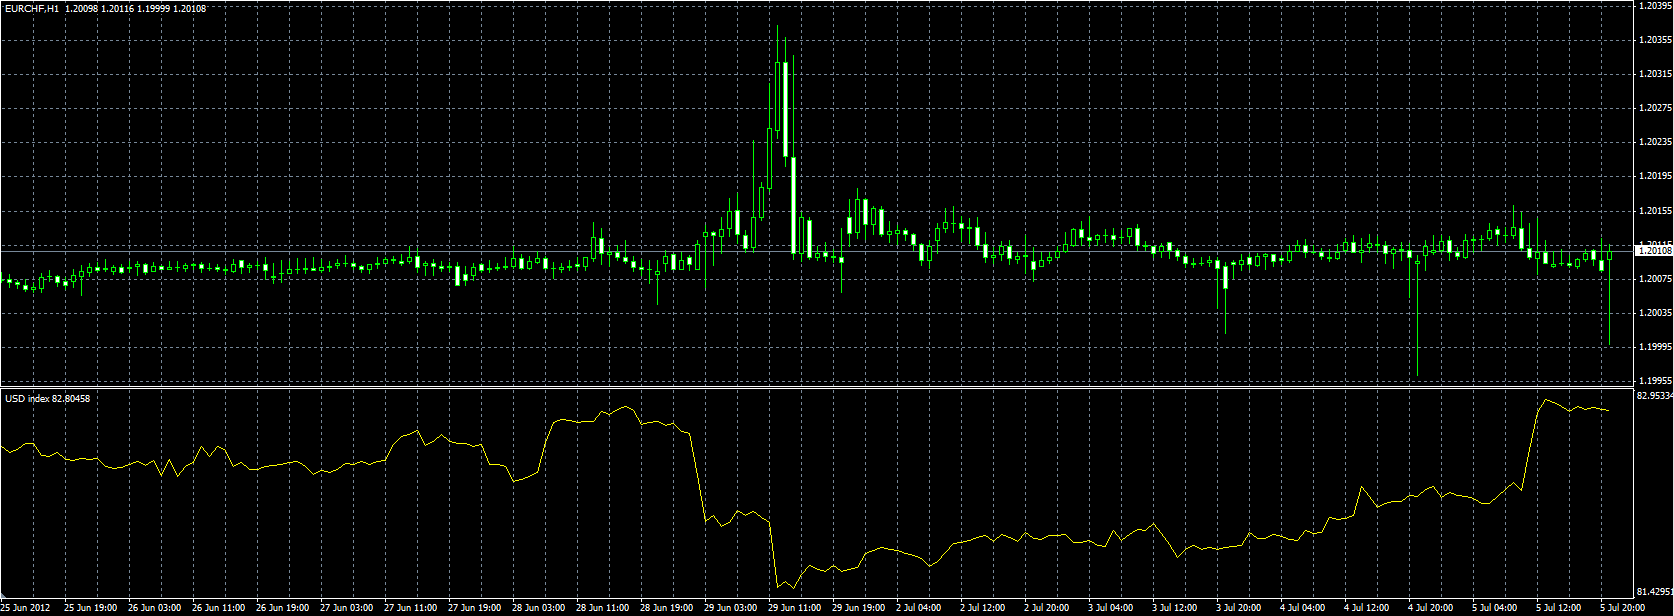Click the '27 Jun 11:00' time axis label

[x=411, y=608]
